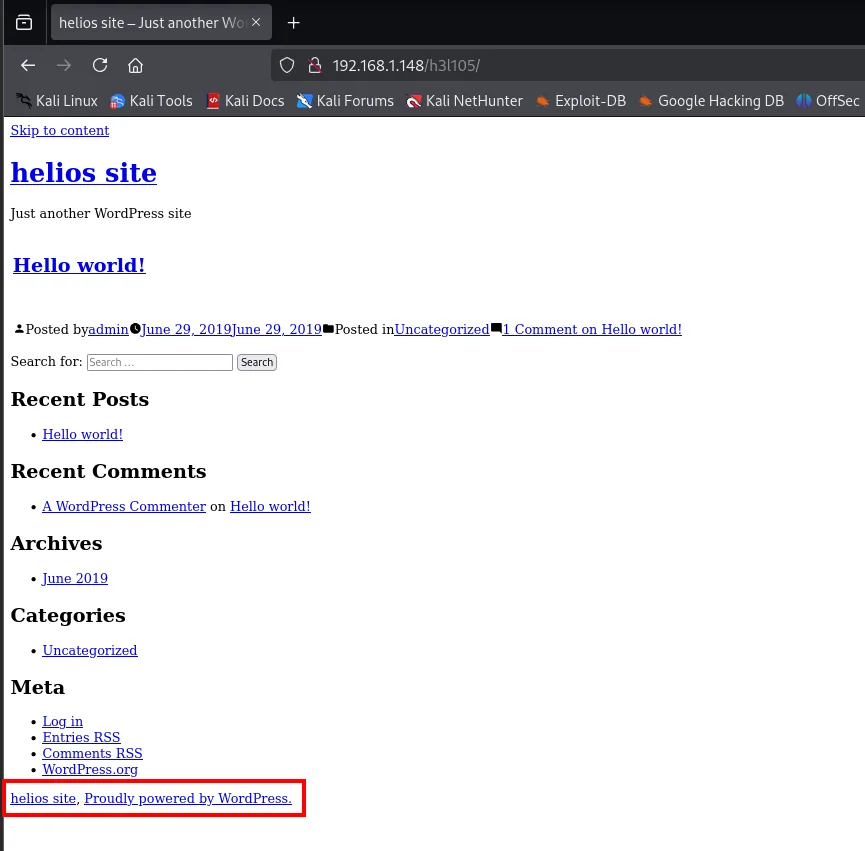The image size is (865, 851).
Task: Open the Kali Forums bookmark
Action: click(x=345, y=101)
